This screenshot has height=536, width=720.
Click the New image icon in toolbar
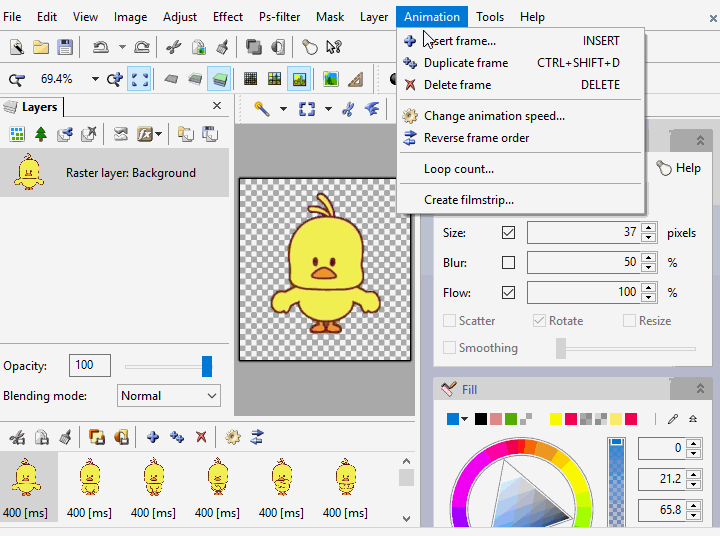click(17, 47)
